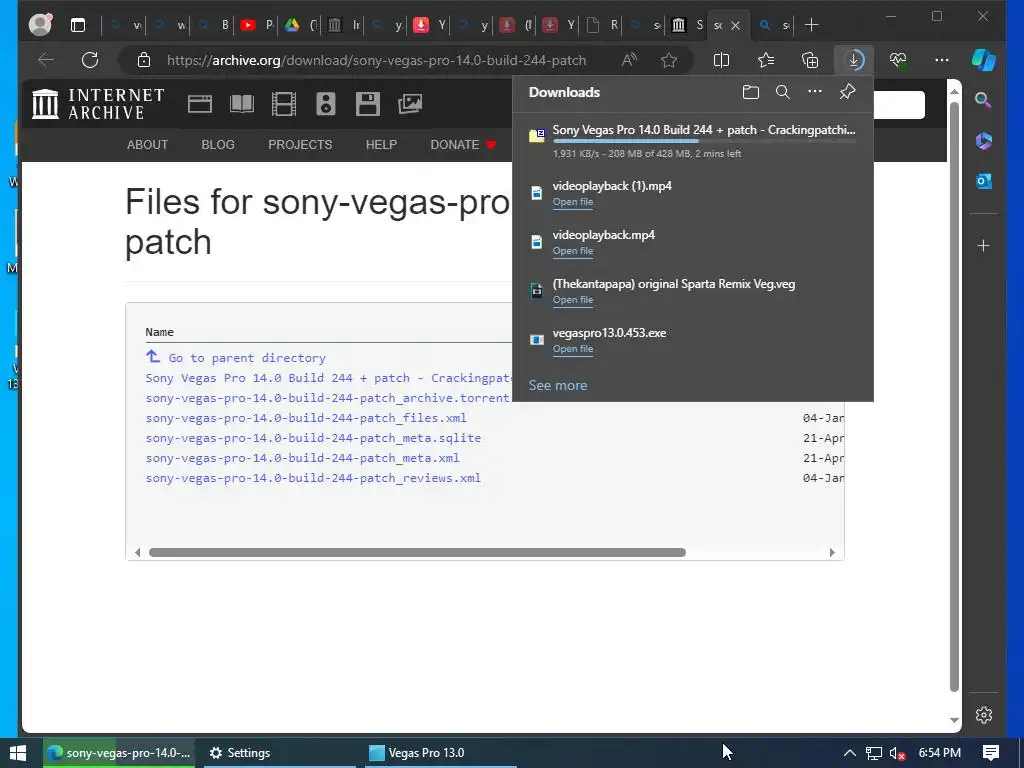Open the Archive Video film icon
Viewport: 1024px width, 768px height.
[x=283, y=104]
